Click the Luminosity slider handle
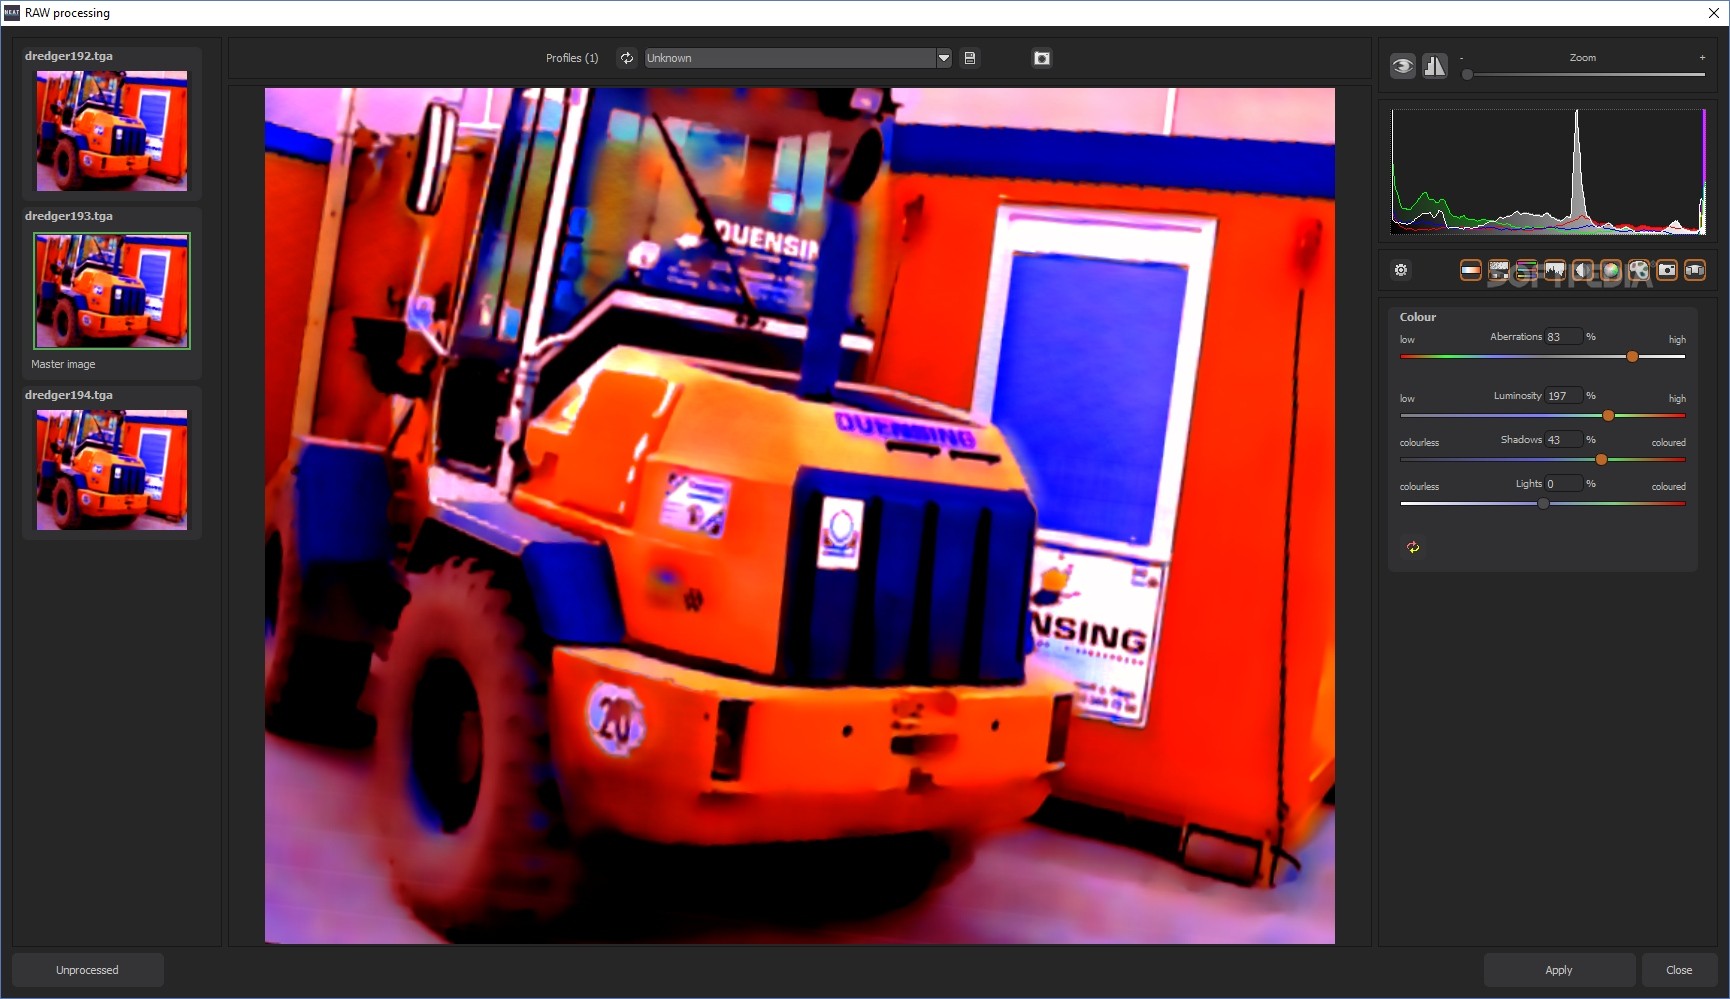Image resolution: width=1730 pixels, height=999 pixels. tap(1608, 415)
